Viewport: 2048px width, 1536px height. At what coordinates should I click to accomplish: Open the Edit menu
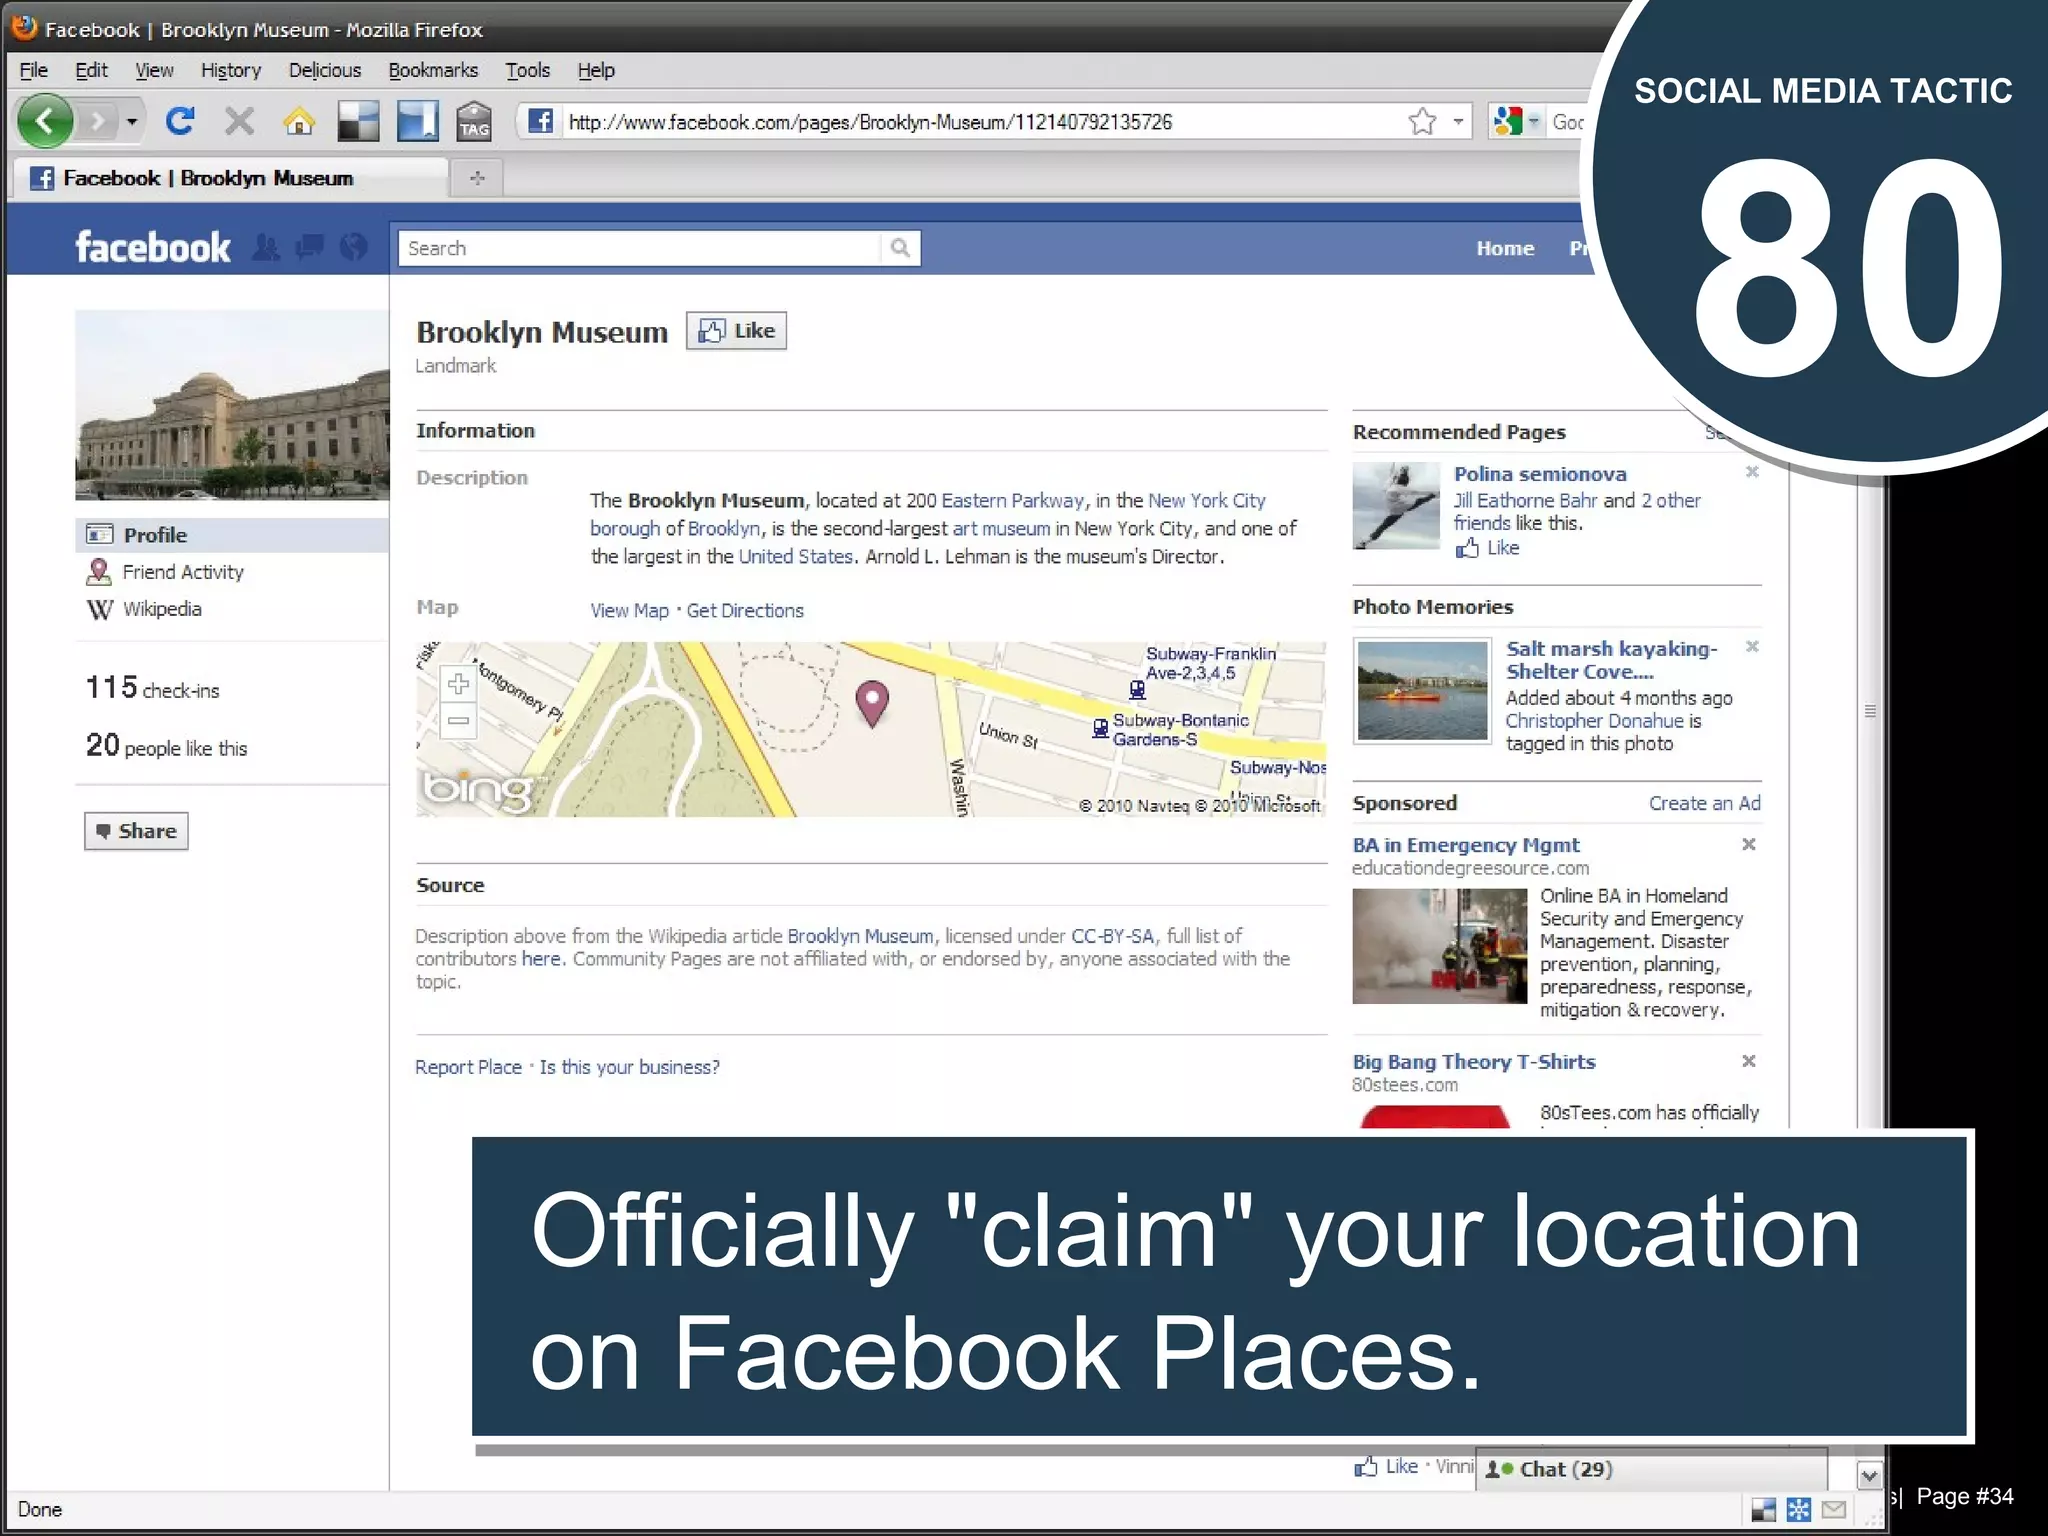pyautogui.click(x=91, y=70)
